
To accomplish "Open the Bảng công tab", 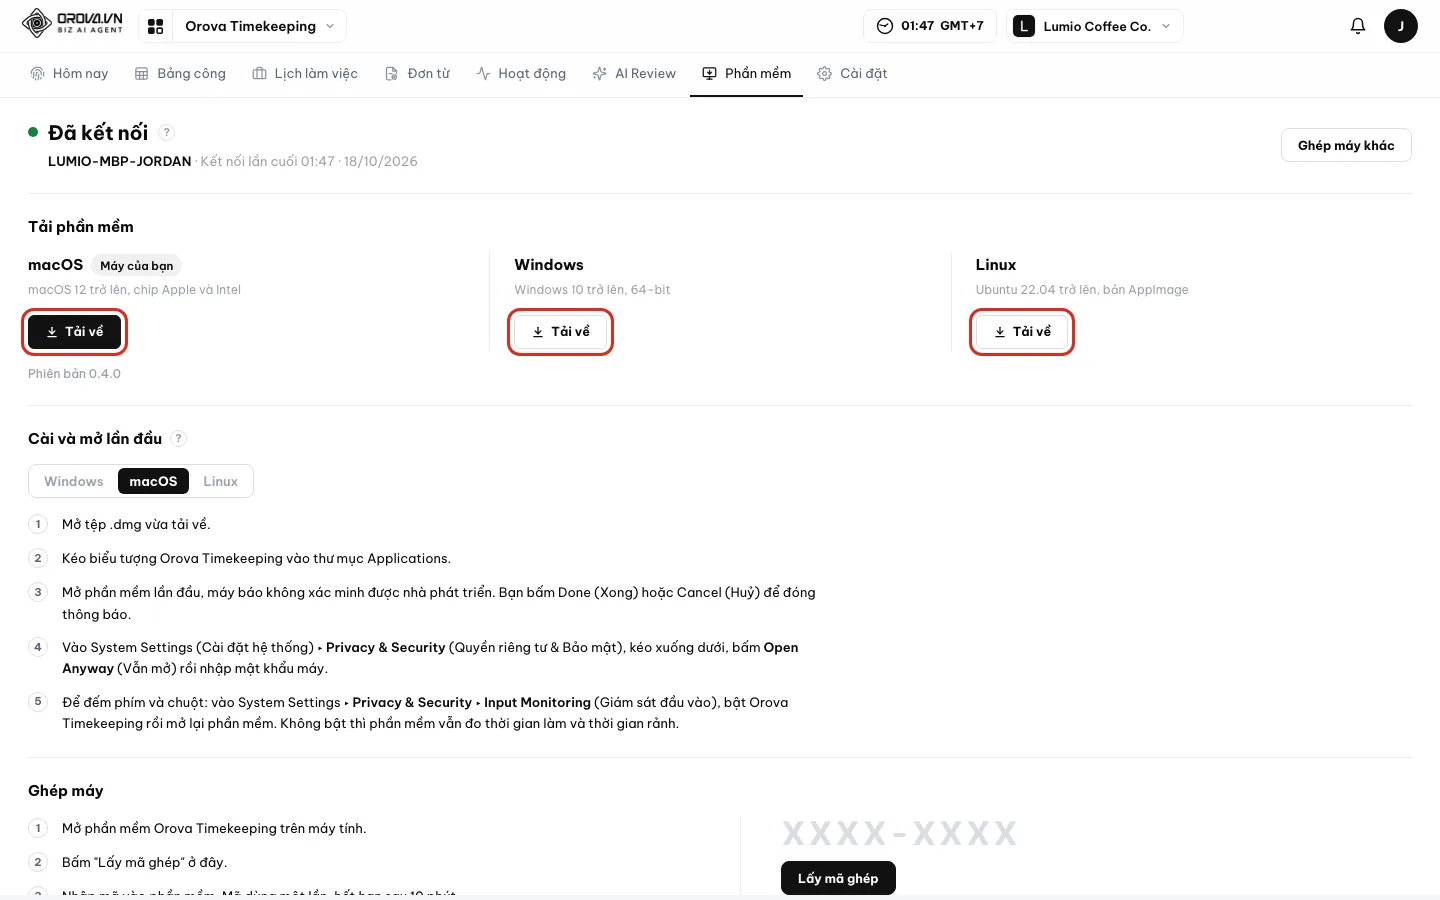I will coord(180,74).
